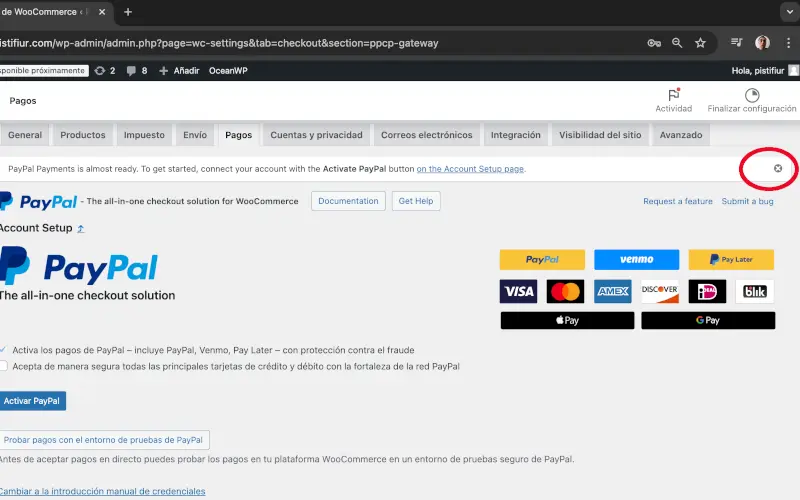Switch to the Envío tab
The width and height of the screenshot is (800, 500).
[195, 135]
